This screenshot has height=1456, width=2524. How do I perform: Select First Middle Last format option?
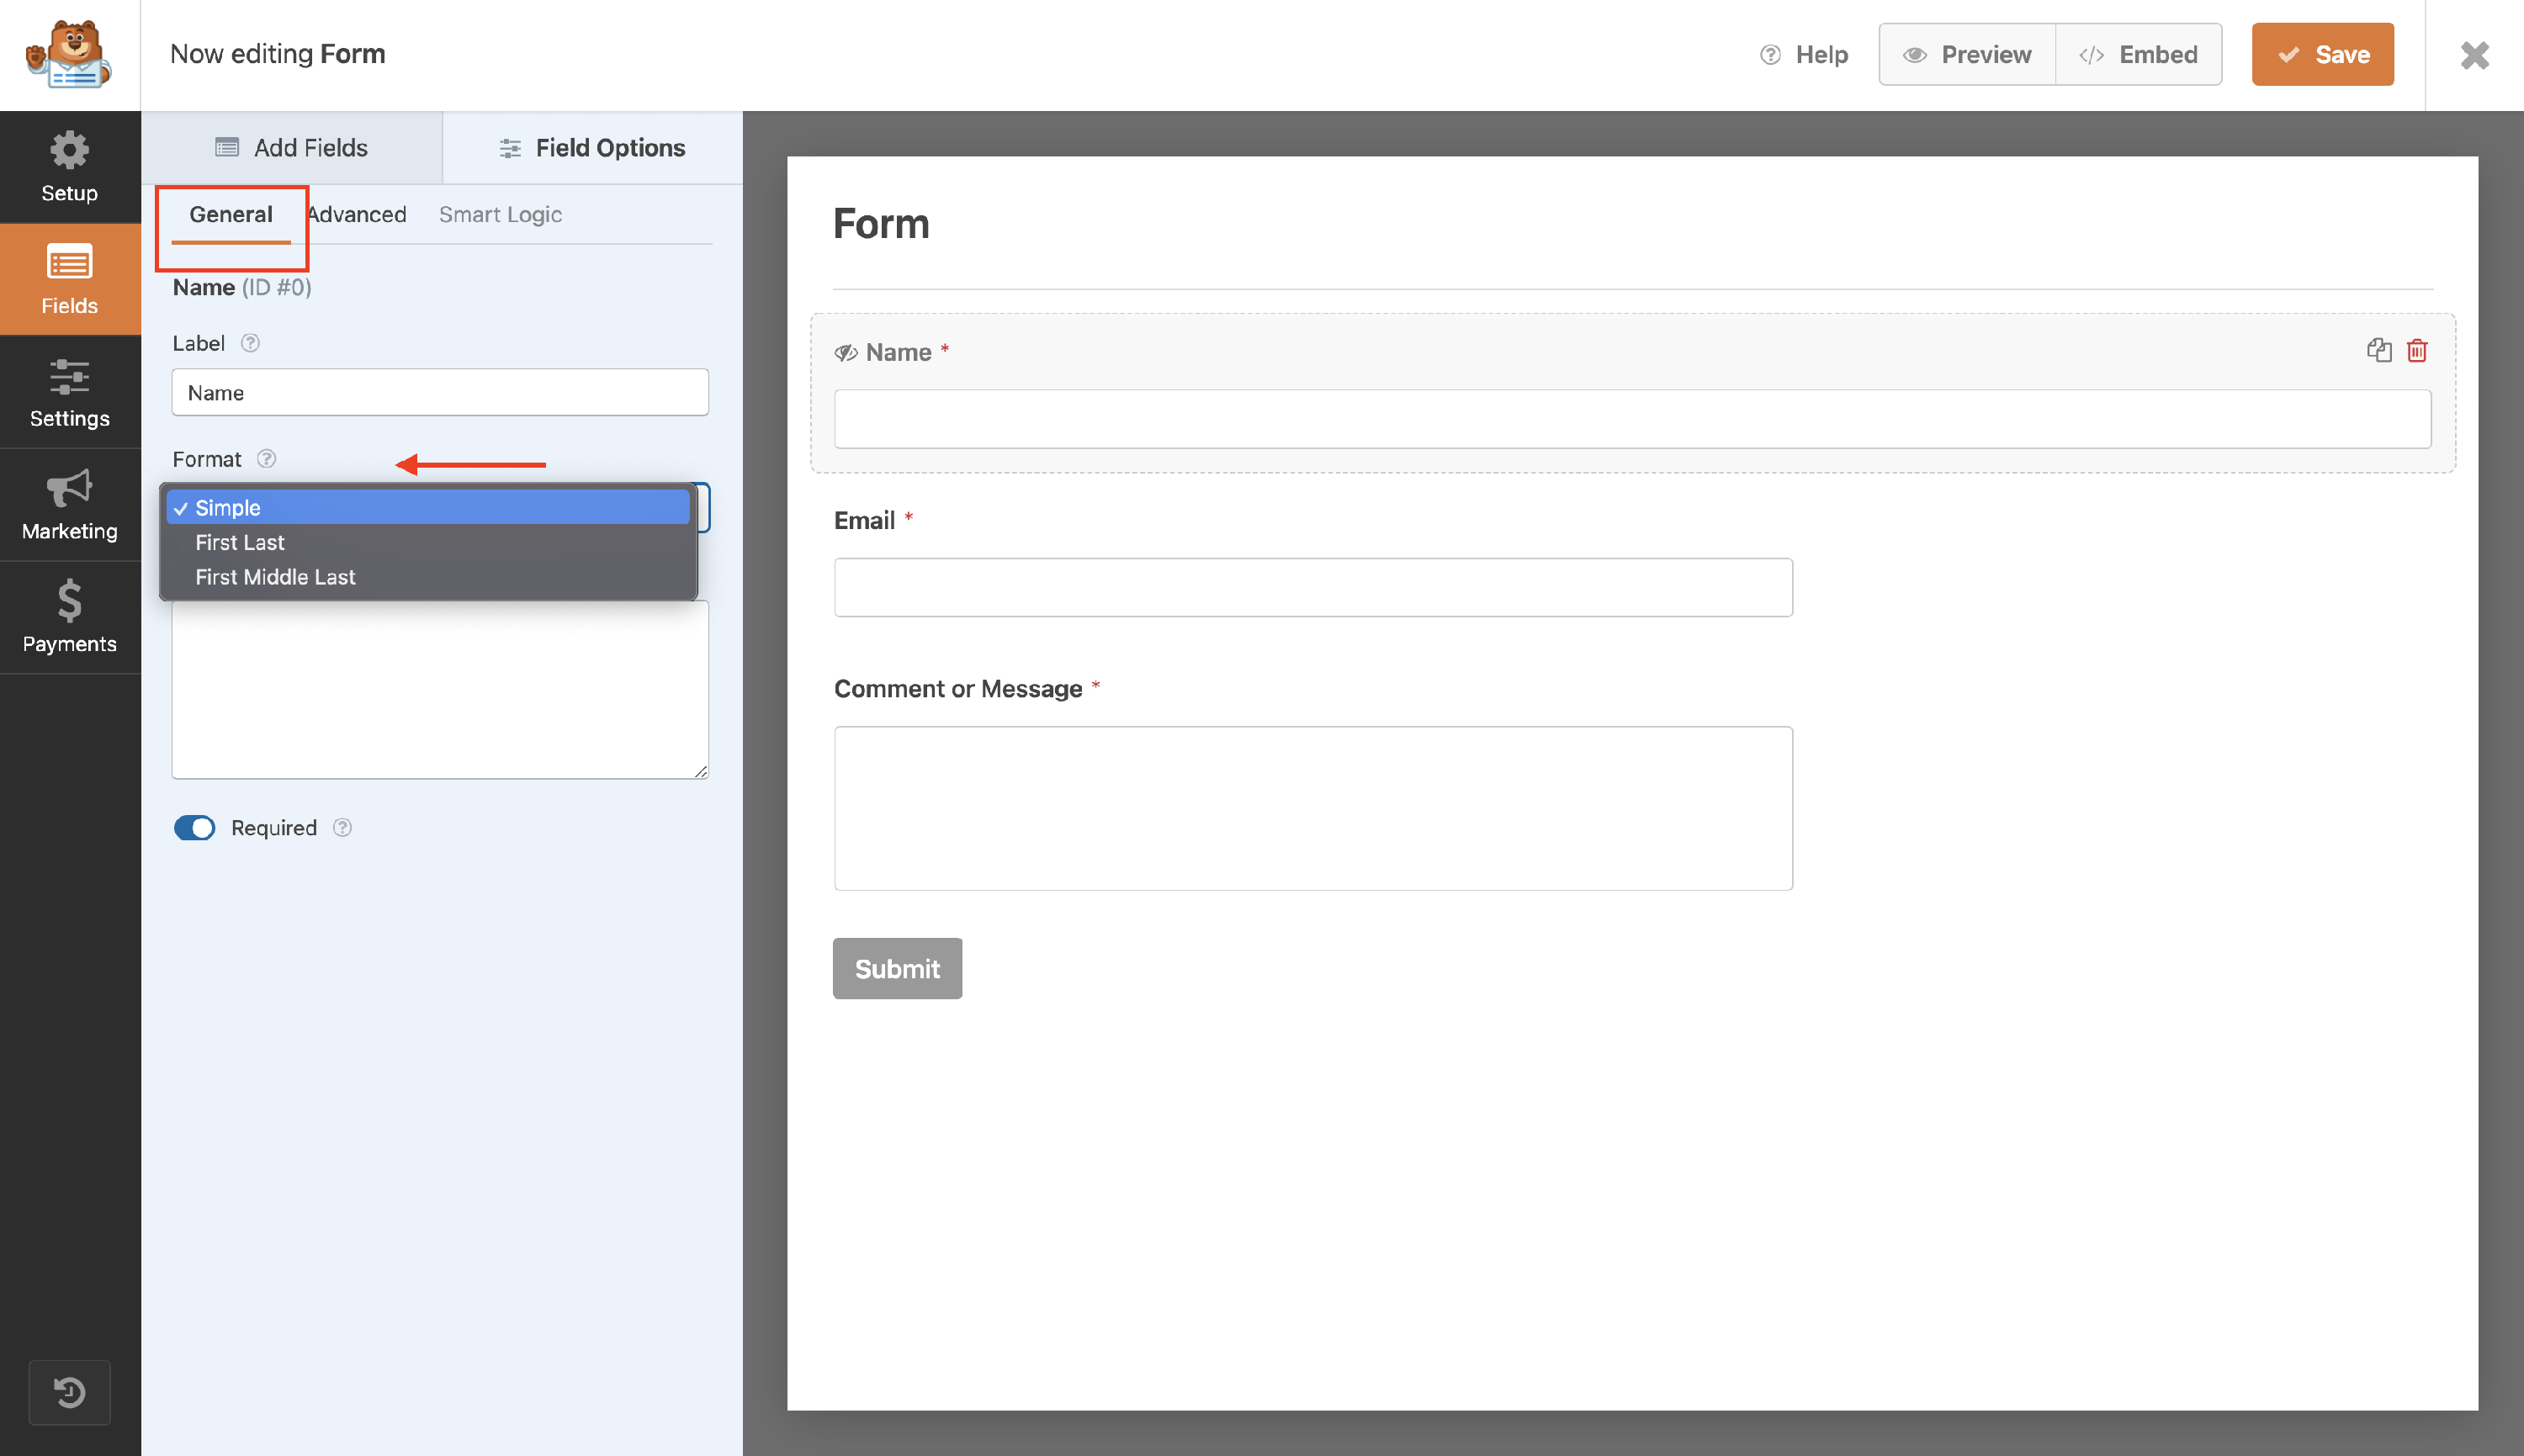tap(275, 577)
